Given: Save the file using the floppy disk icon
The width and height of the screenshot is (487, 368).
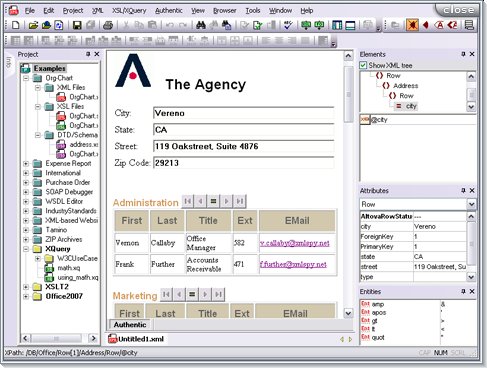Looking at the screenshot, I should [x=77, y=25].
